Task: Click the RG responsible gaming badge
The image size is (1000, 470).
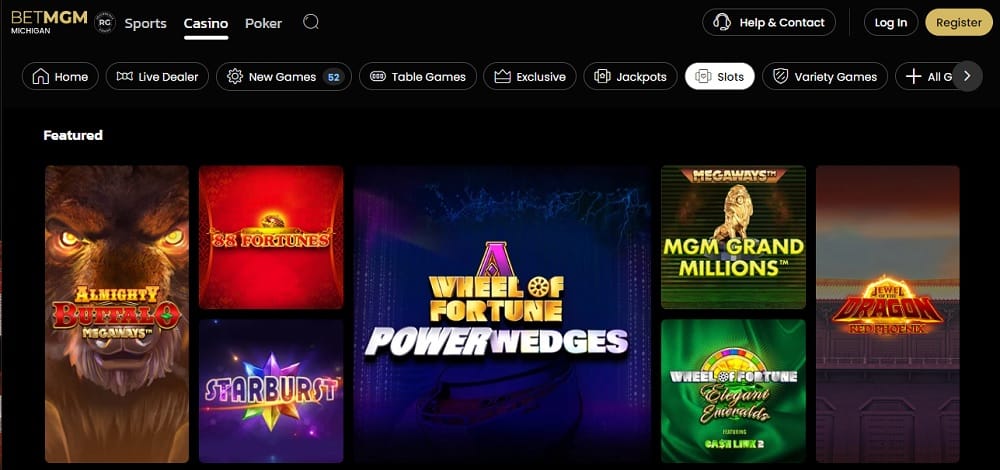Action: pyautogui.click(x=105, y=22)
